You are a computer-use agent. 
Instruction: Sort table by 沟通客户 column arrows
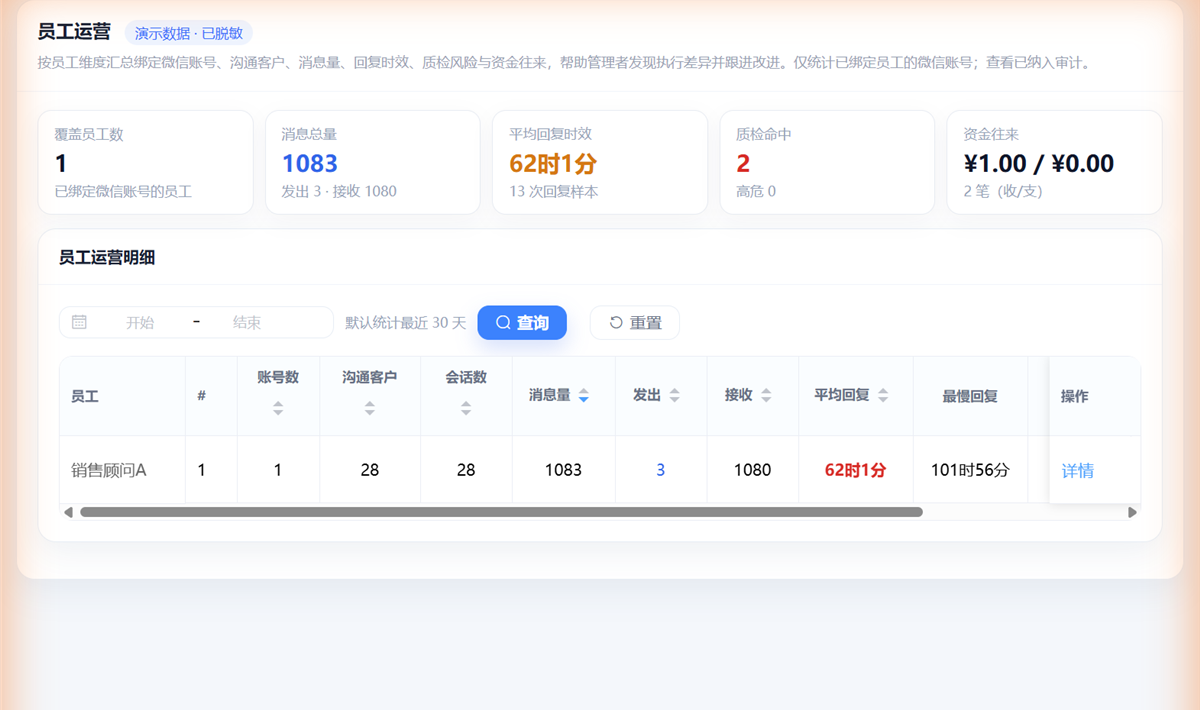[x=370, y=408]
